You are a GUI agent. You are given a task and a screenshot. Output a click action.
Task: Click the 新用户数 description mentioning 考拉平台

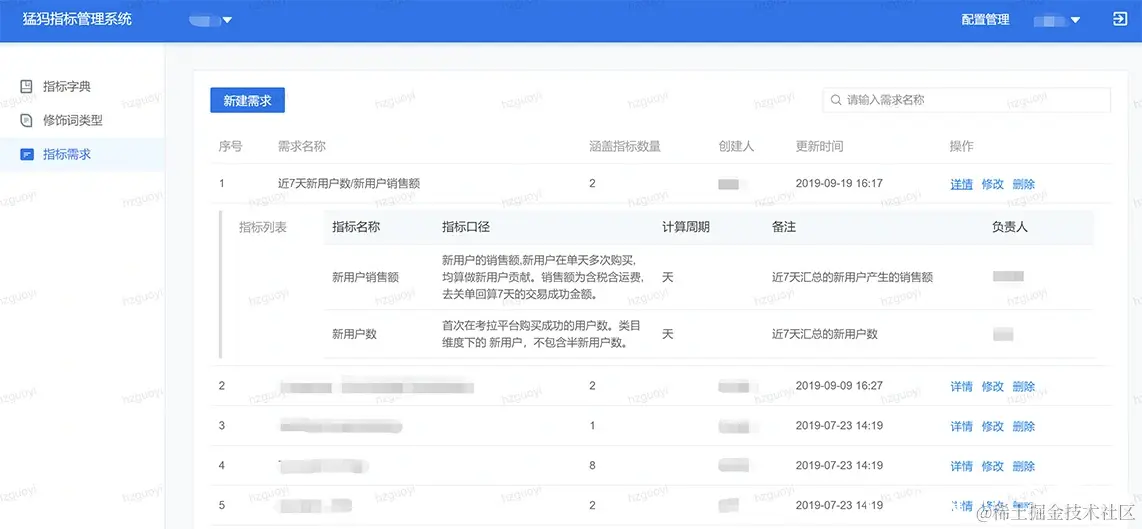tap(541, 334)
